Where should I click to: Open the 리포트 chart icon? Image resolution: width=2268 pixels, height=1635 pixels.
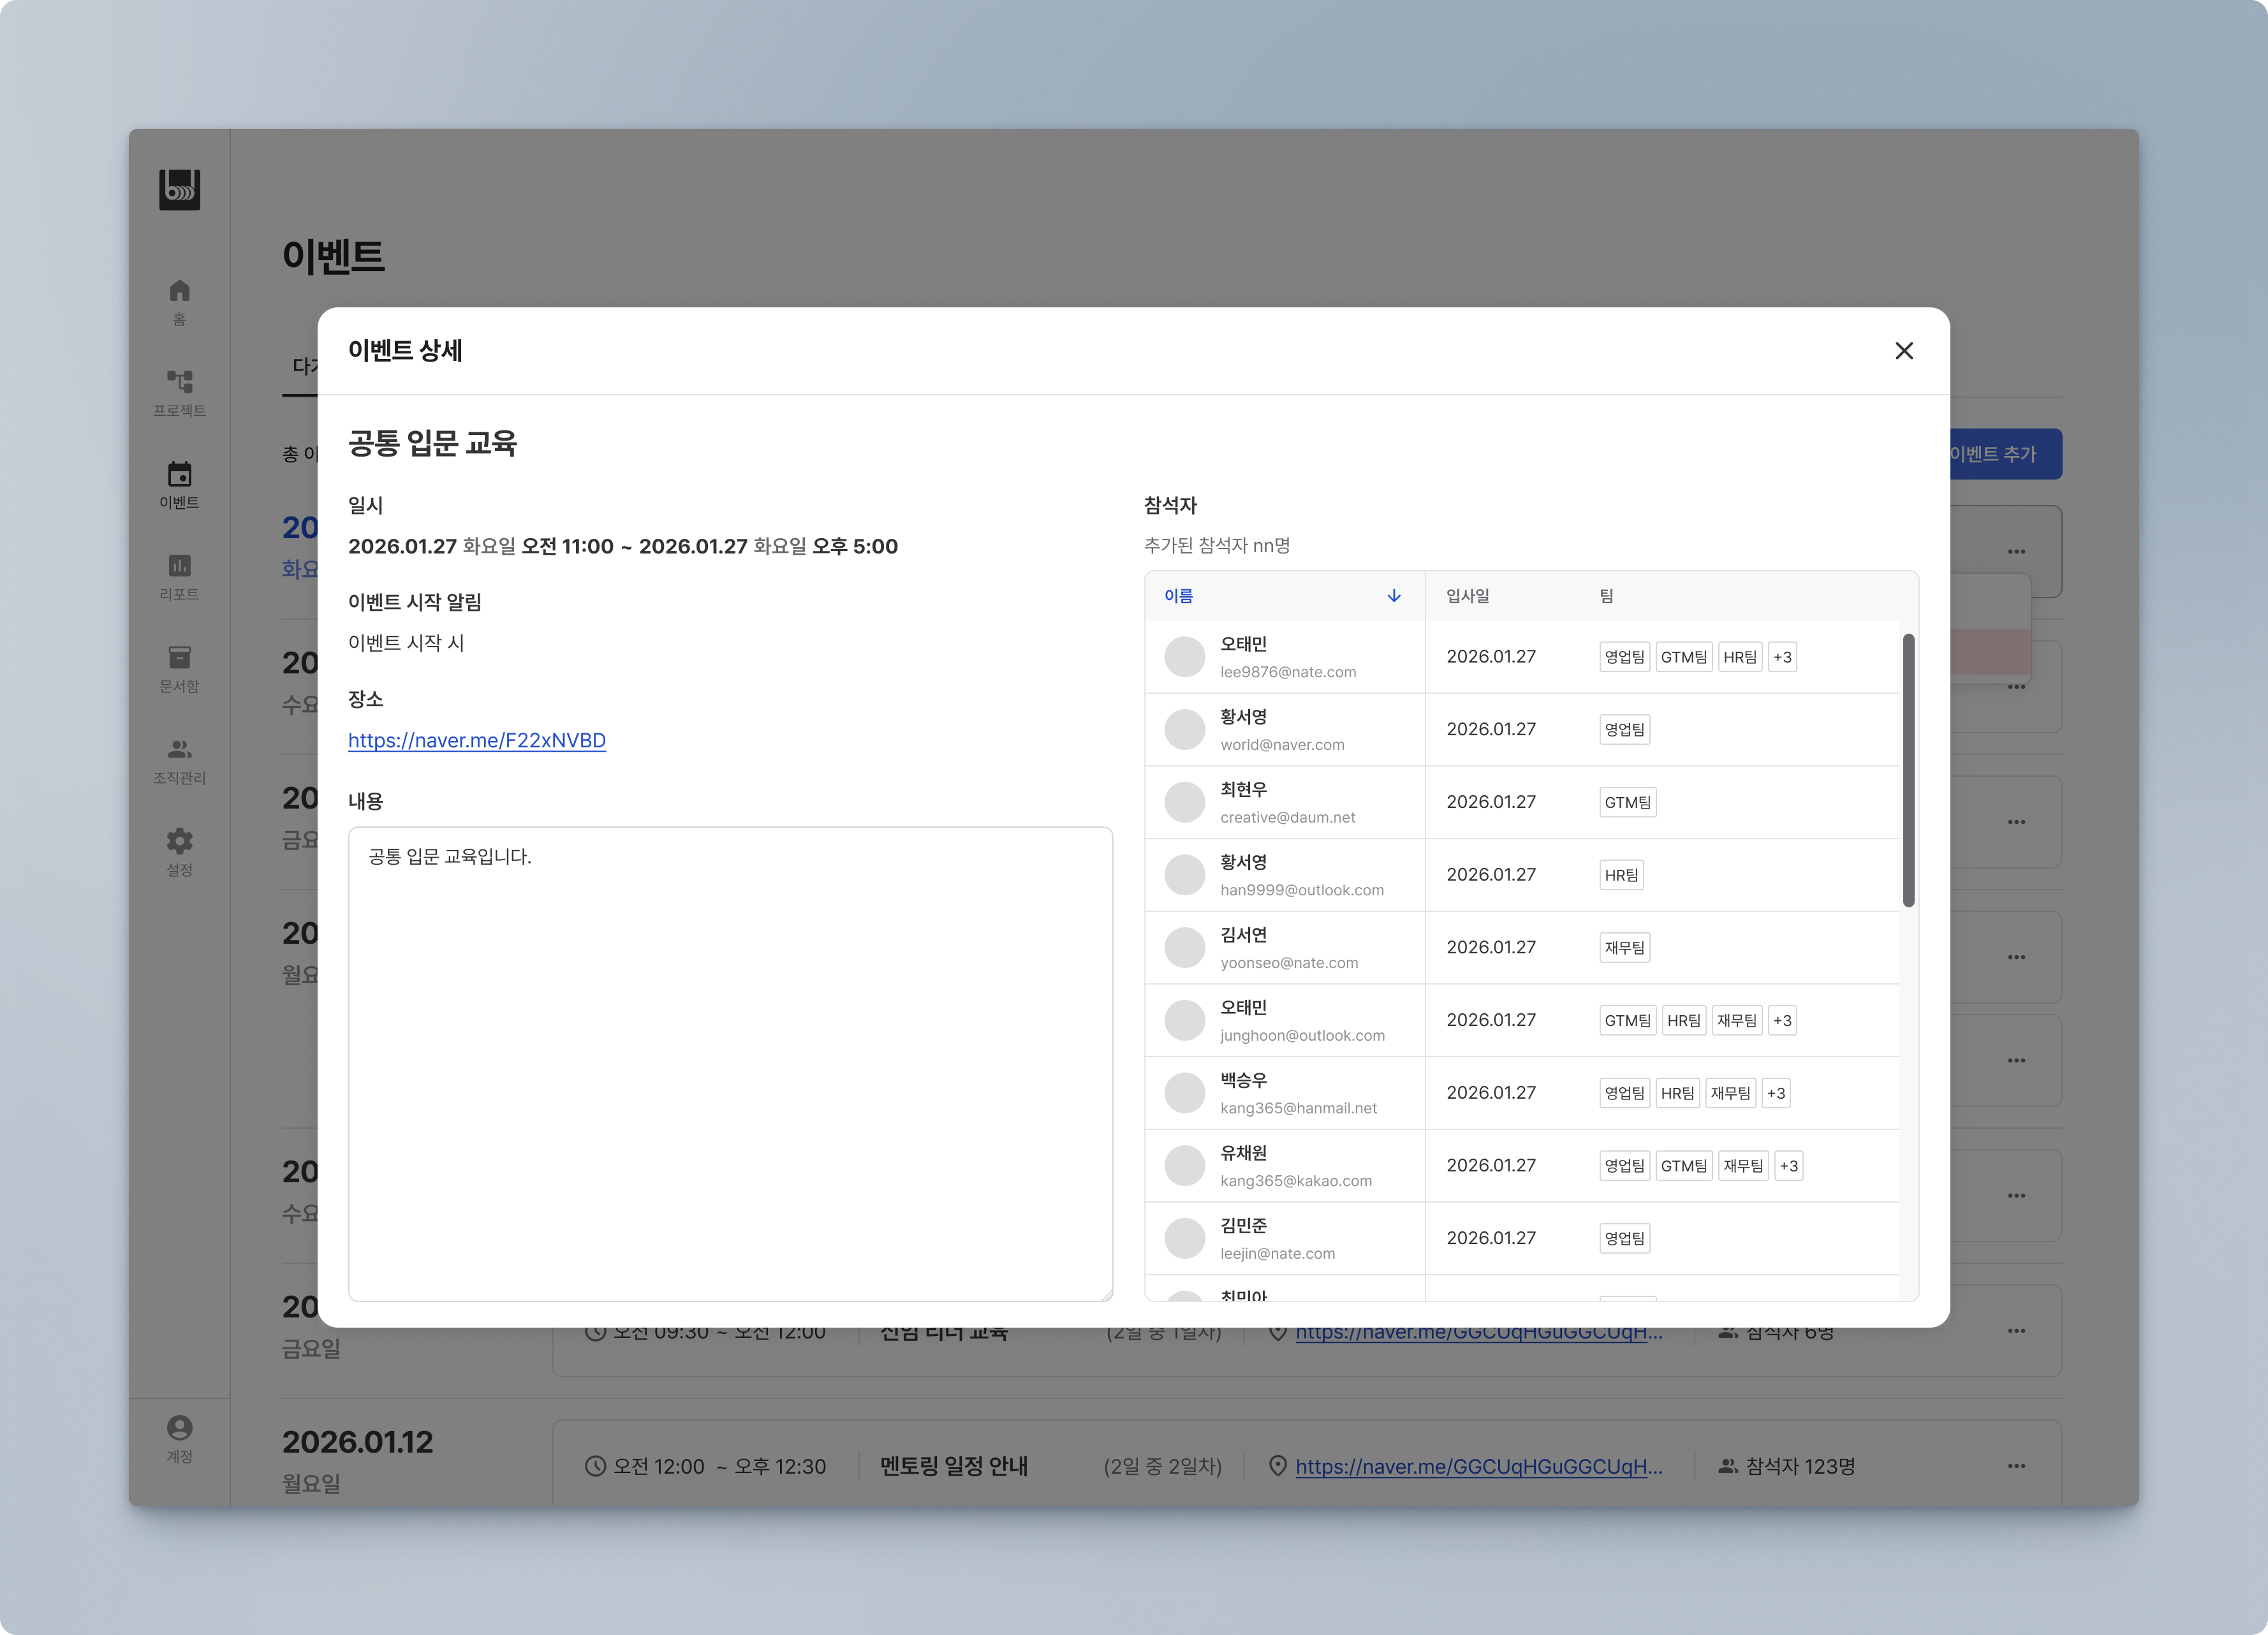179,566
